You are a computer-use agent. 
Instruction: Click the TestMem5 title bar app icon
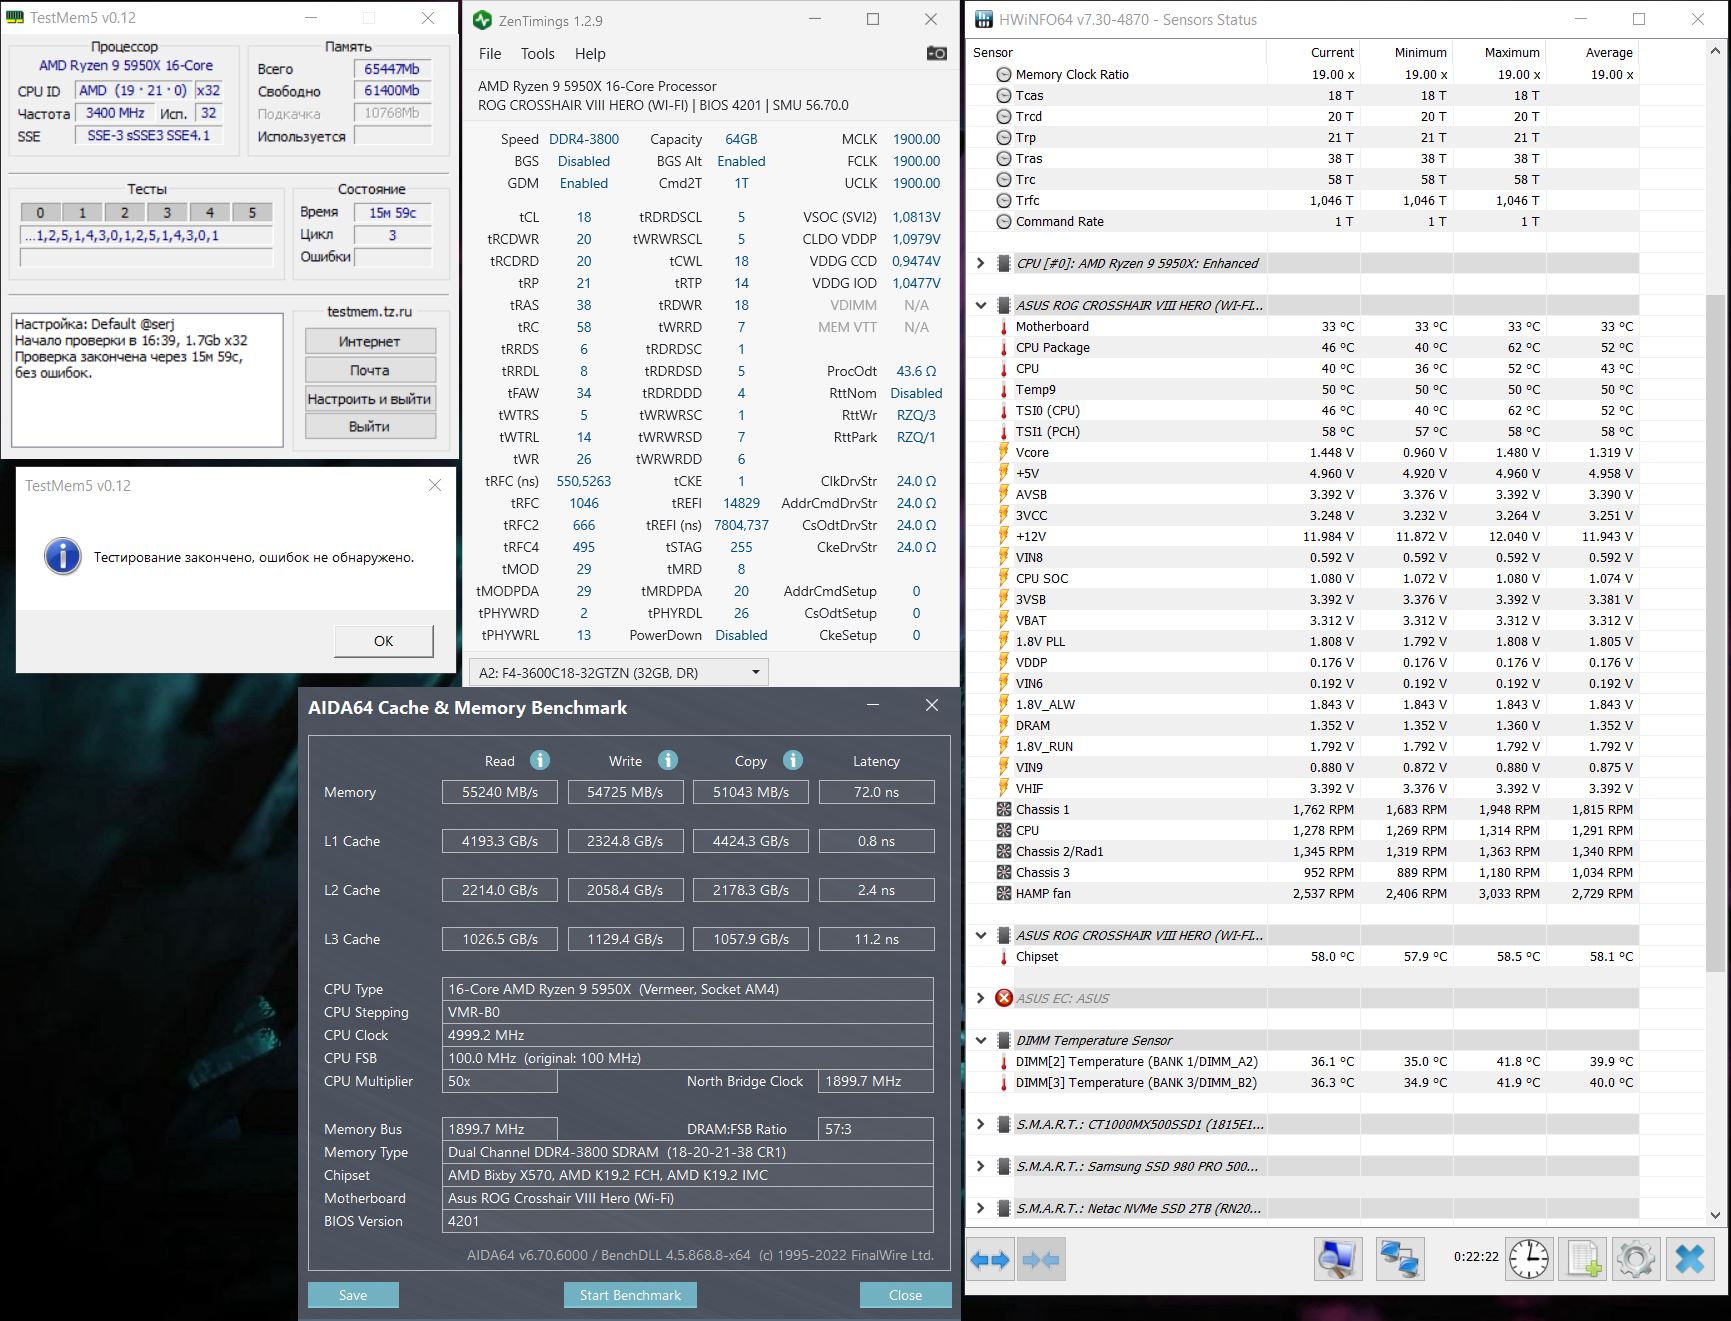(15, 18)
